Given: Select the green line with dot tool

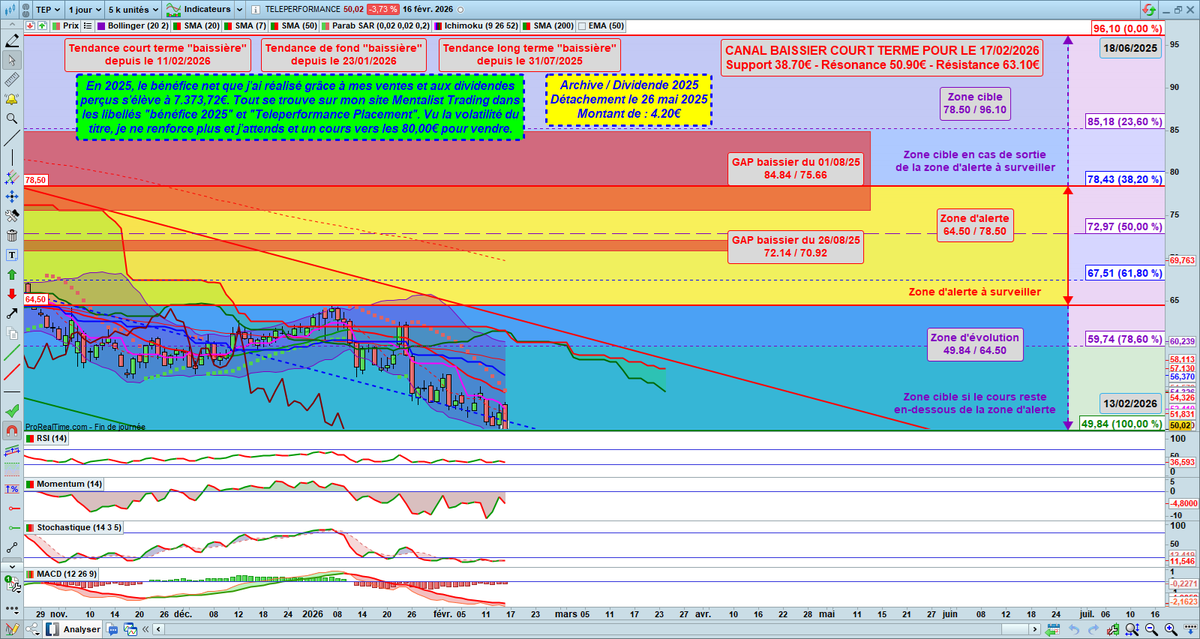Looking at the screenshot, I should pyautogui.click(x=14, y=527).
